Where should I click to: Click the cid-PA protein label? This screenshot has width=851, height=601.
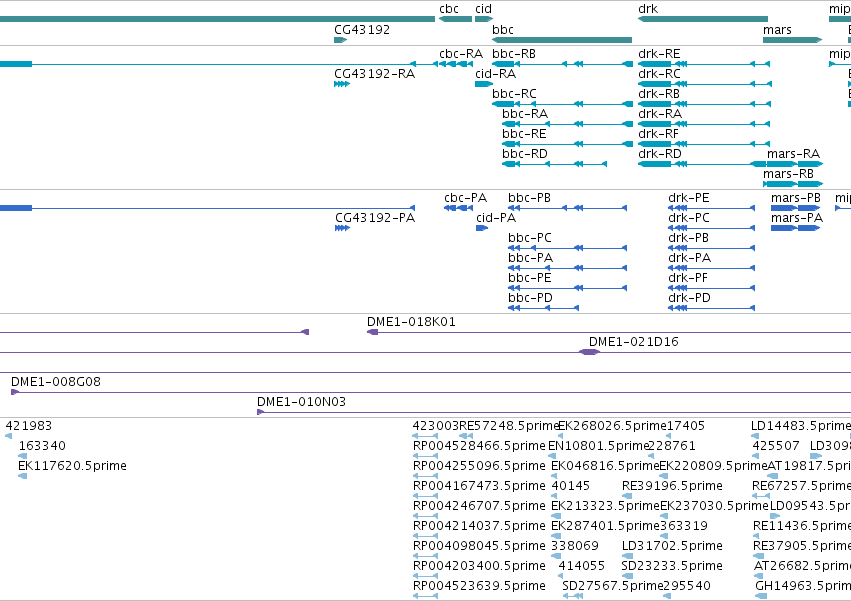click(x=496, y=218)
